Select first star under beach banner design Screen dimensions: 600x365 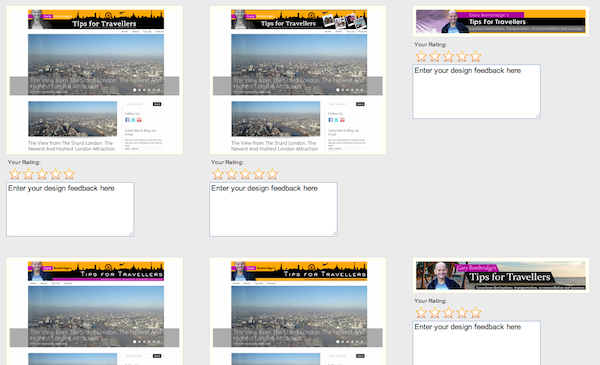coord(421,313)
